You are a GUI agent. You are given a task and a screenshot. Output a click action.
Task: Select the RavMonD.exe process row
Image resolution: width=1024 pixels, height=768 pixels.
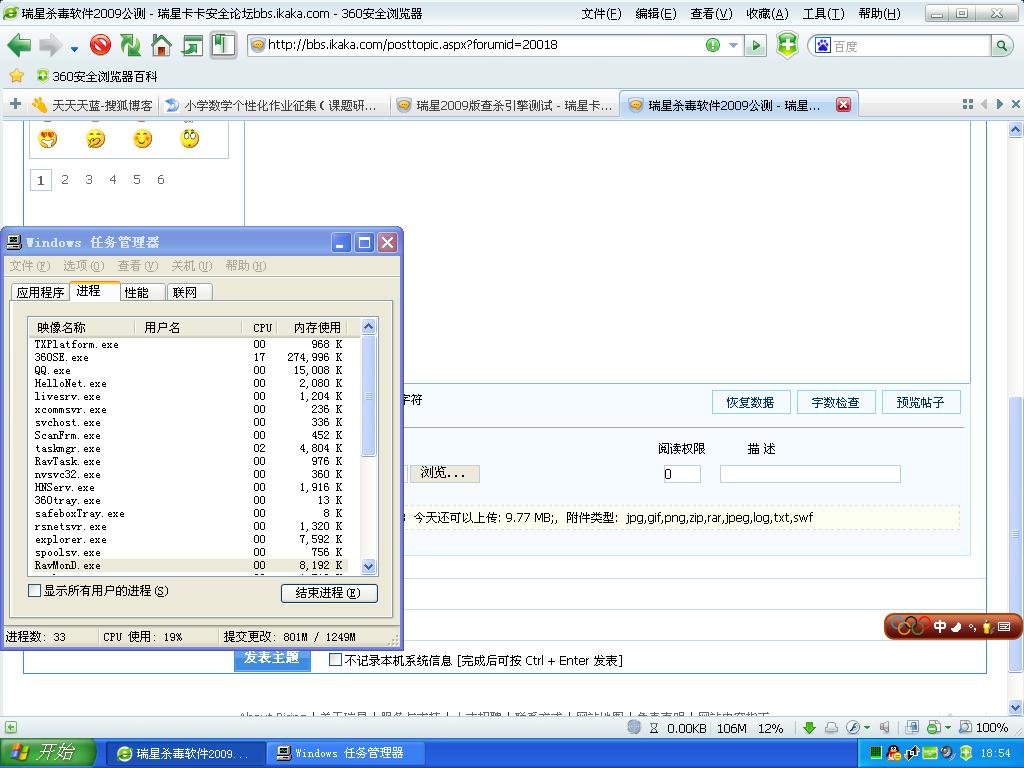click(x=189, y=566)
